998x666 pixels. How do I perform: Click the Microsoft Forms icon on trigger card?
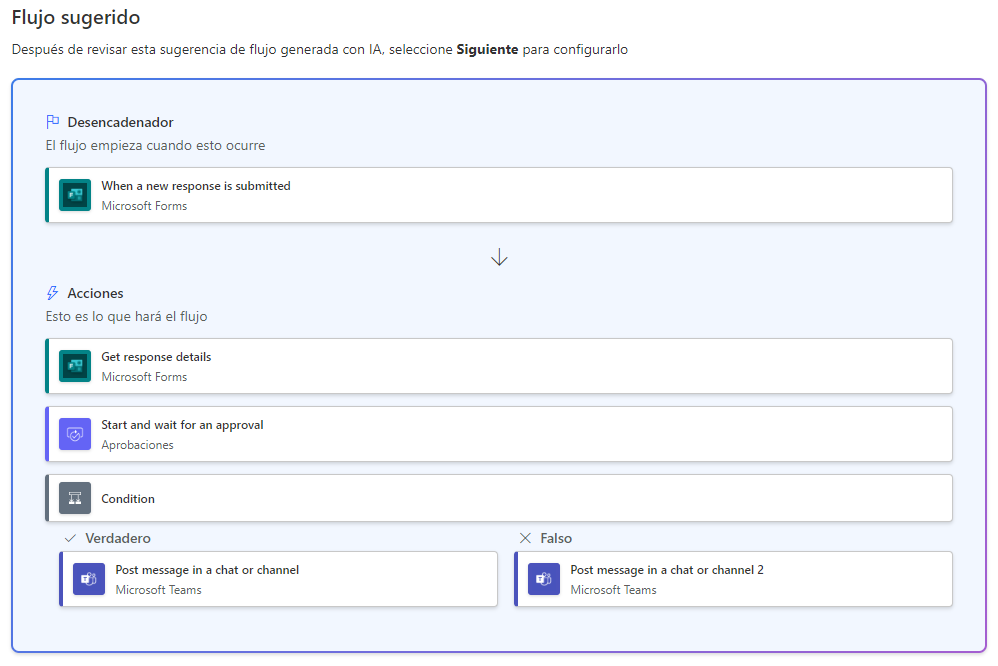click(x=75, y=195)
